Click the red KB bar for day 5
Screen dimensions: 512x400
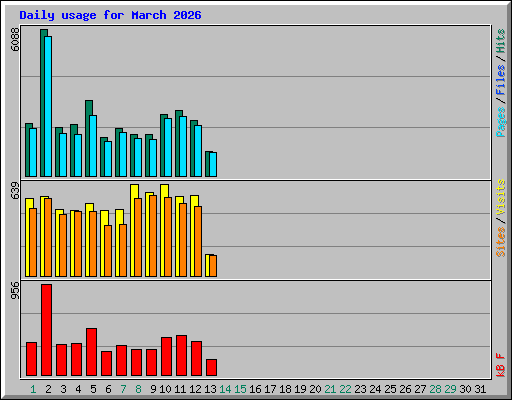tap(91, 352)
